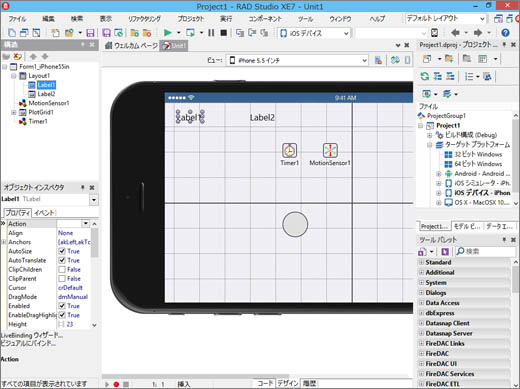Click the Save toolbar icon

click(90, 33)
